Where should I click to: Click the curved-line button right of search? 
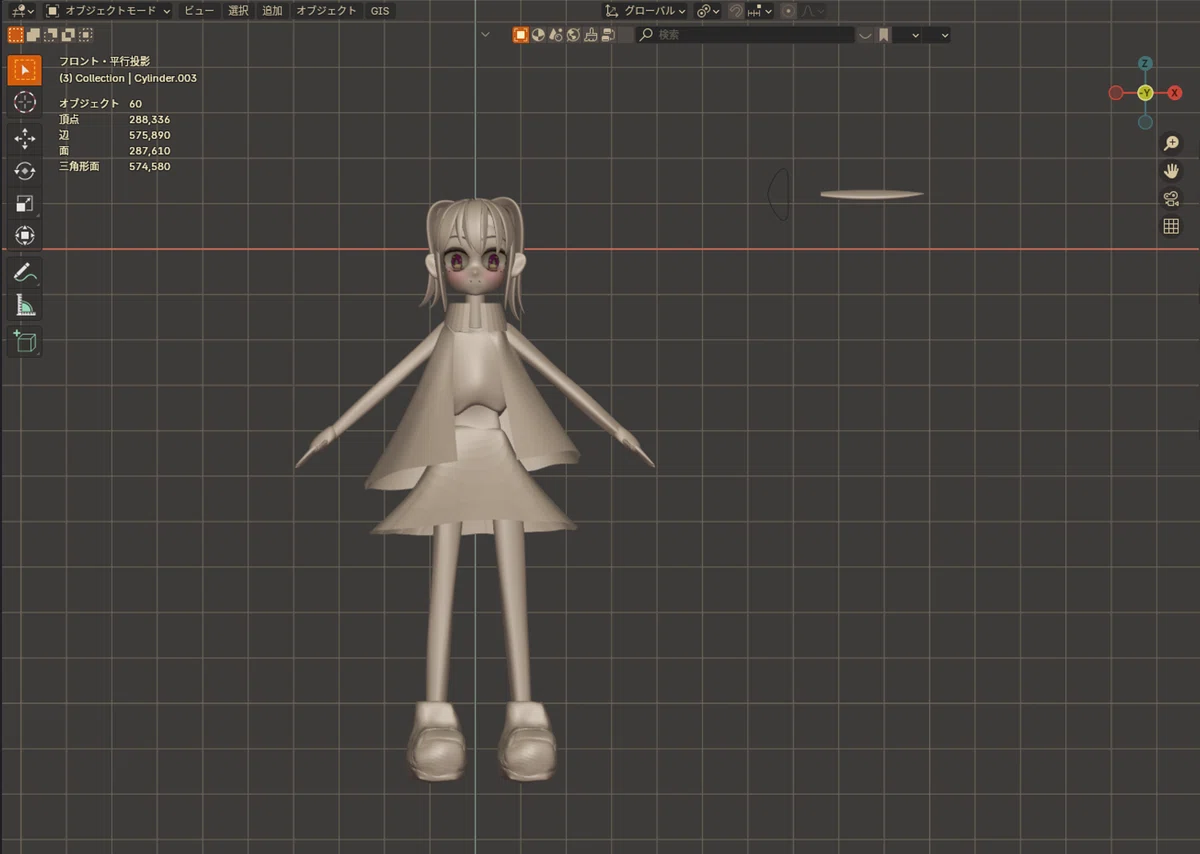[x=865, y=34]
